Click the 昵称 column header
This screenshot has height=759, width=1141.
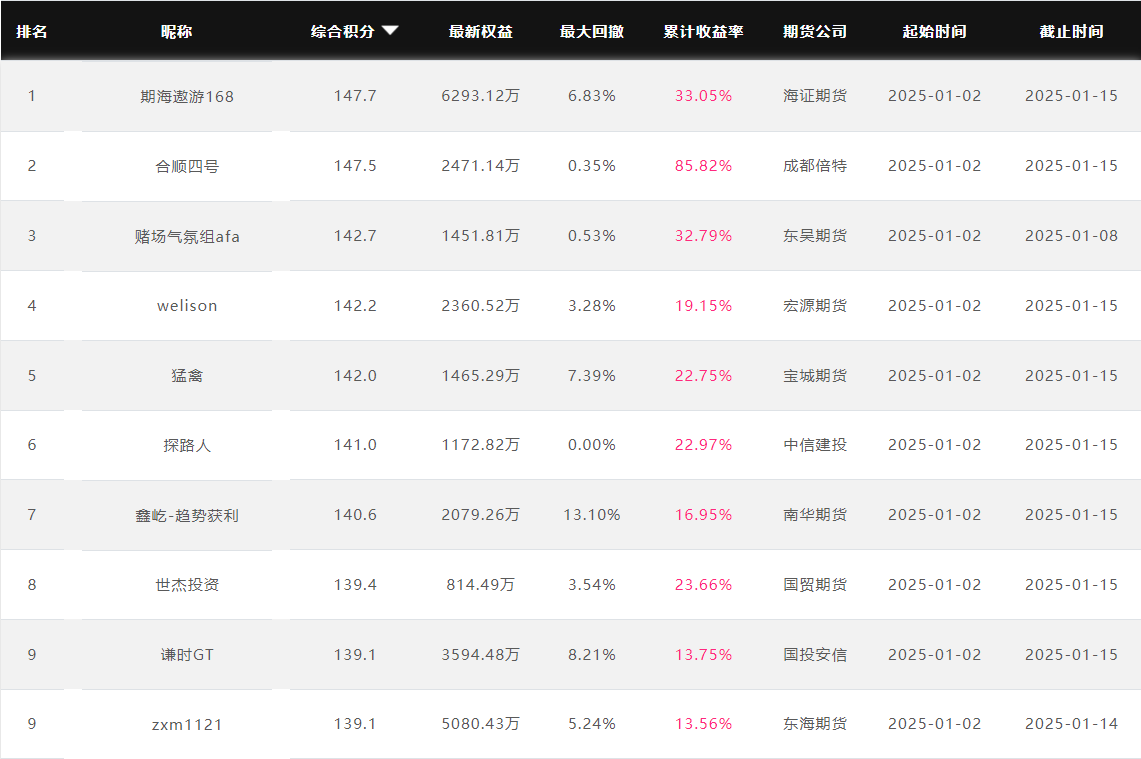pos(177,31)
